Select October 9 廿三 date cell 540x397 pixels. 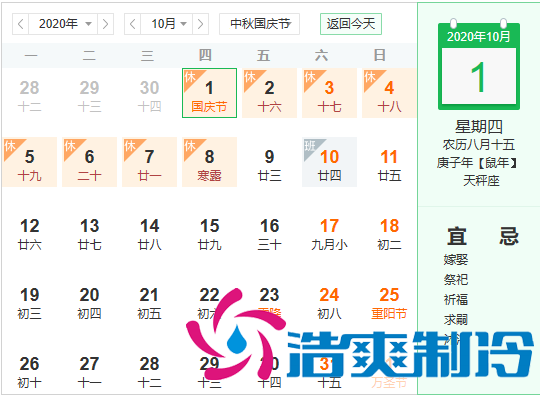coord(269,162)
